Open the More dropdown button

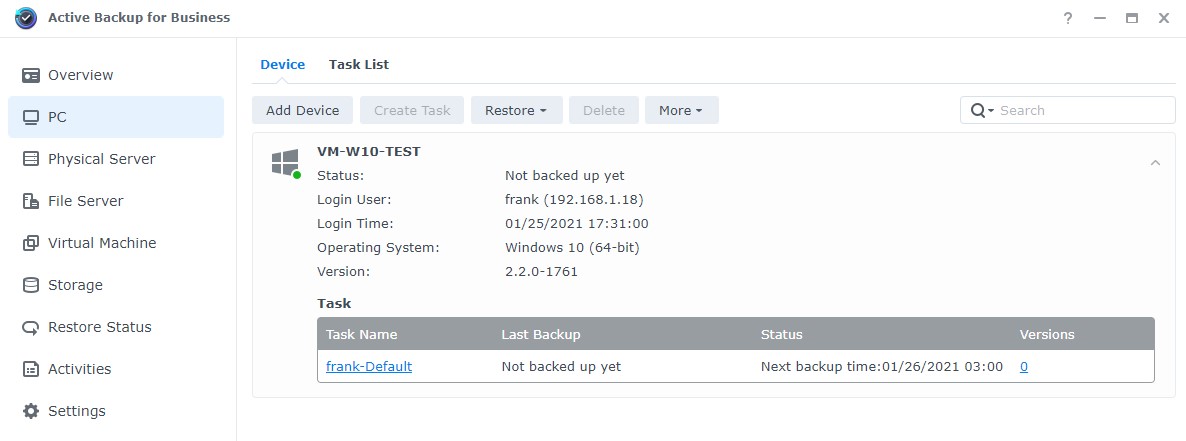point(681,110)
